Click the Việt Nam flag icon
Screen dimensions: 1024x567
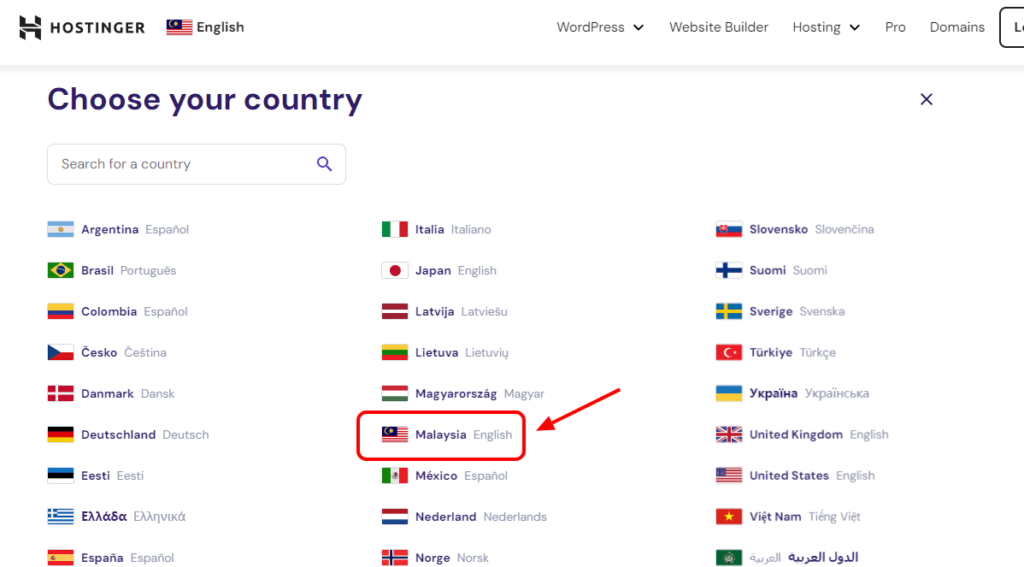pyautogui.click(x=728, y=516)
